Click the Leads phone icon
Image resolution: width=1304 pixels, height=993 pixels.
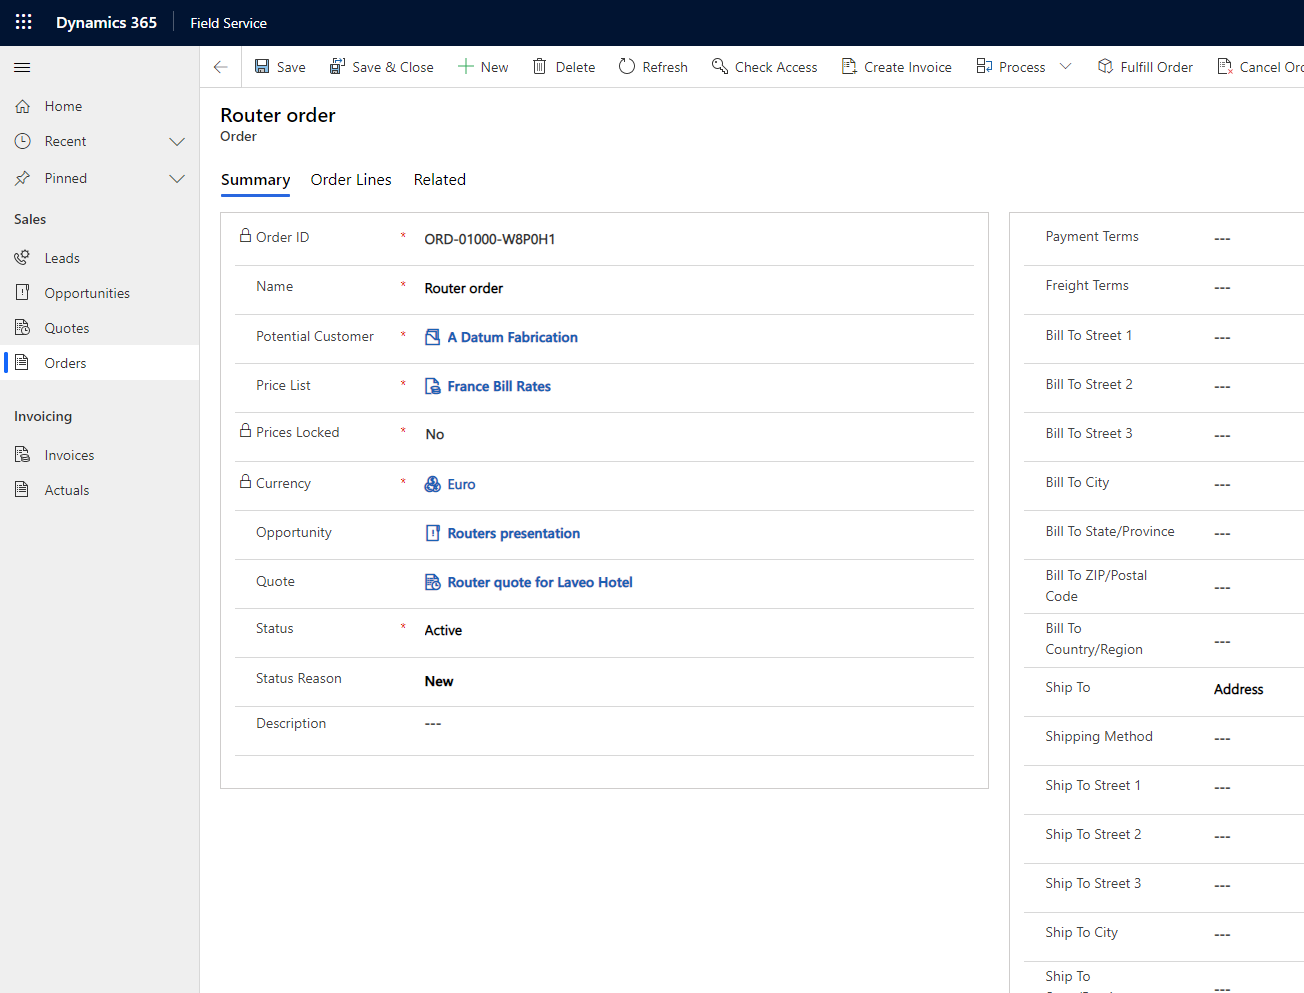(22, 258)
